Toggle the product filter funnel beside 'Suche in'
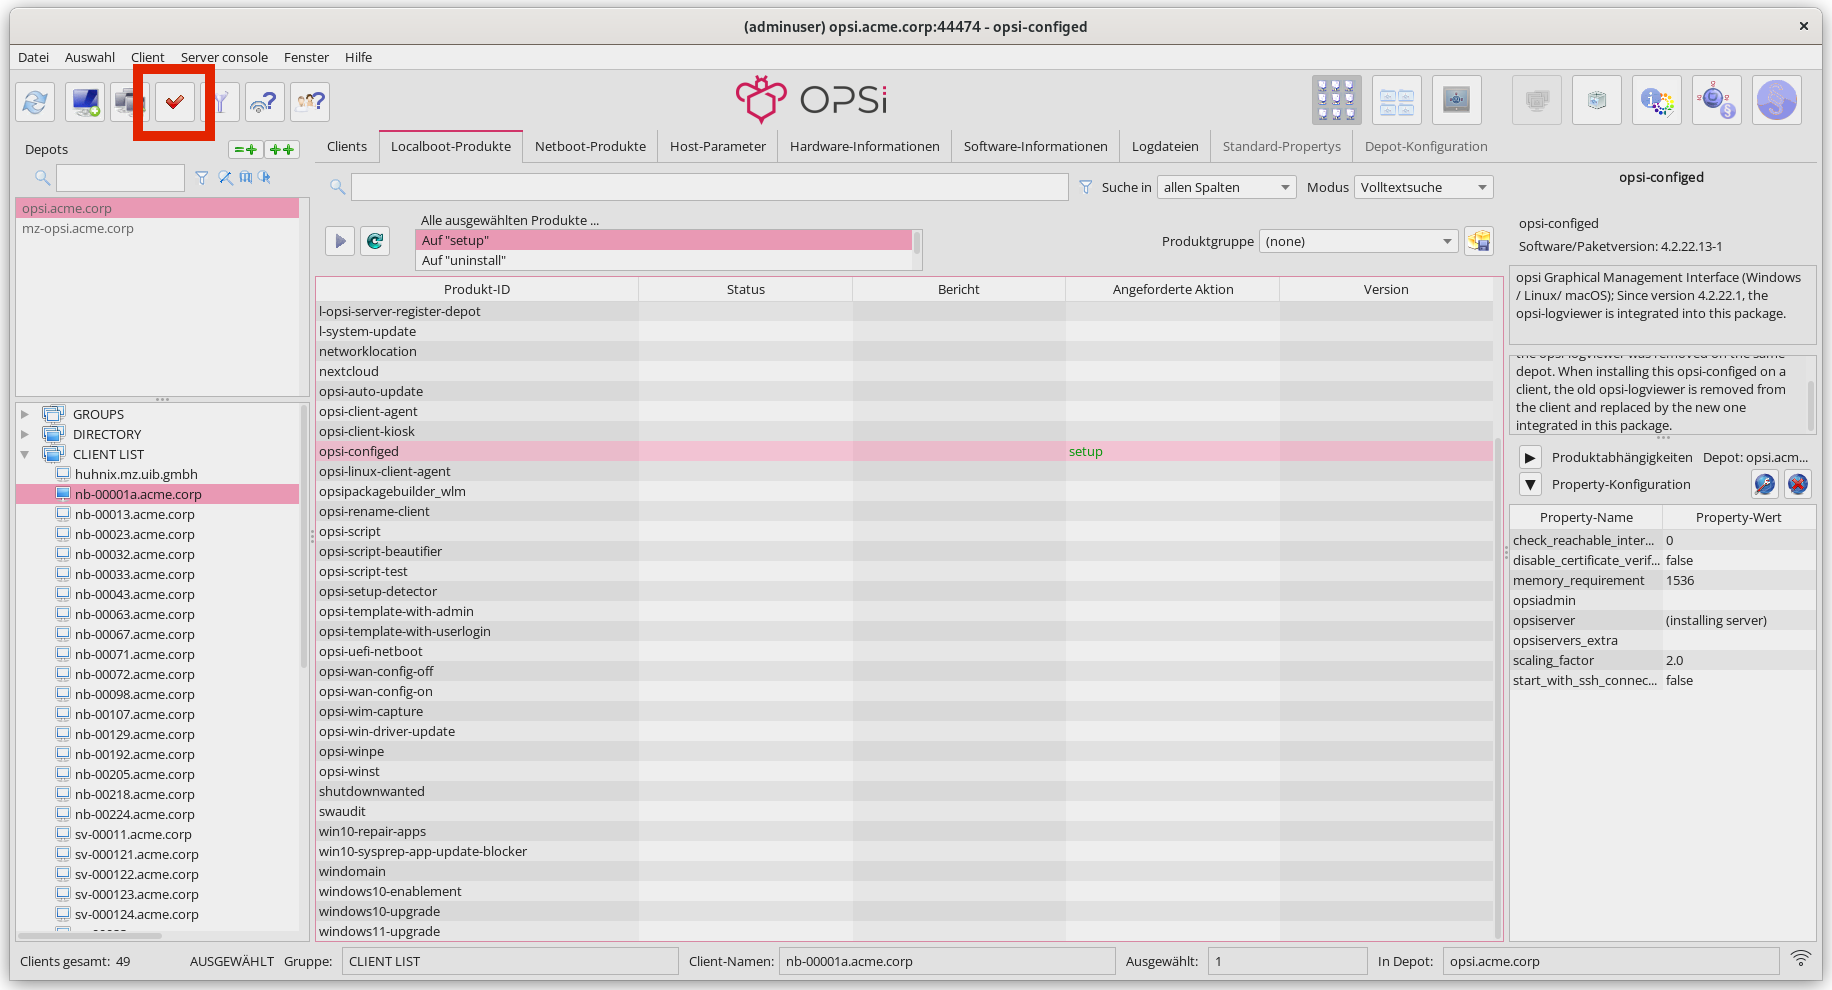 [x=1086, y=187]
